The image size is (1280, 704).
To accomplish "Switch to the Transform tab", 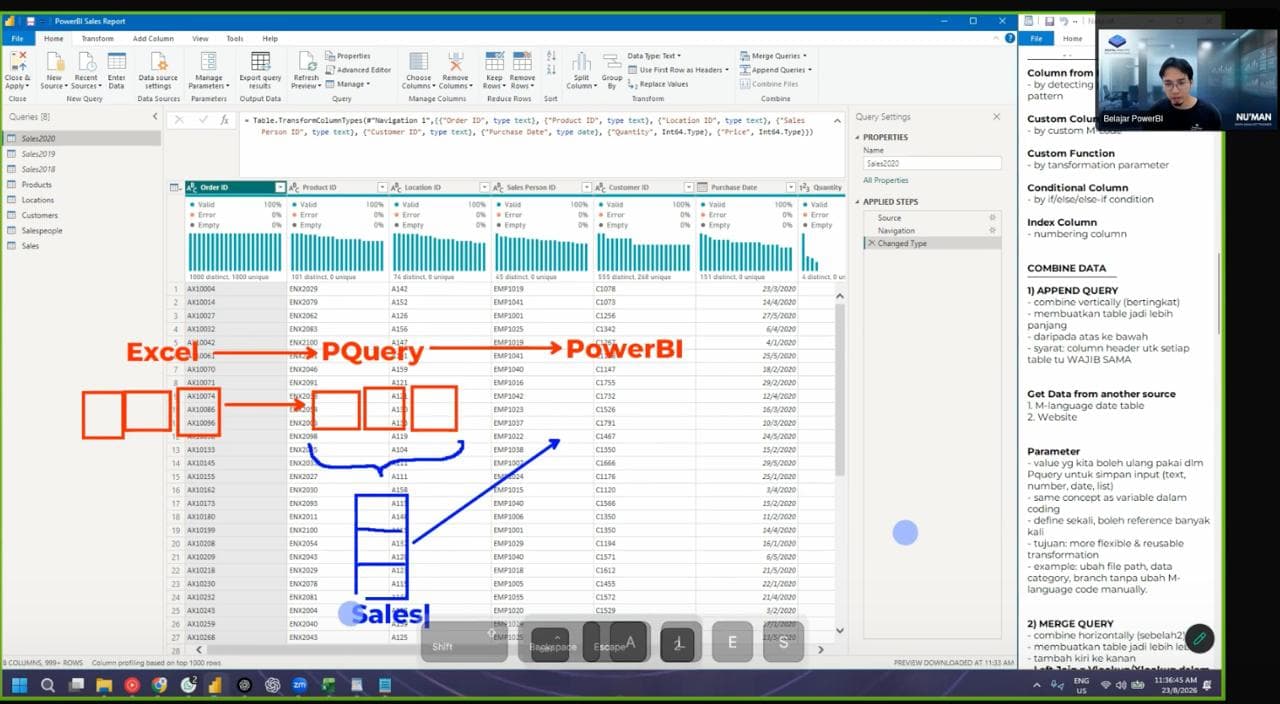I will tap(97, 38).
